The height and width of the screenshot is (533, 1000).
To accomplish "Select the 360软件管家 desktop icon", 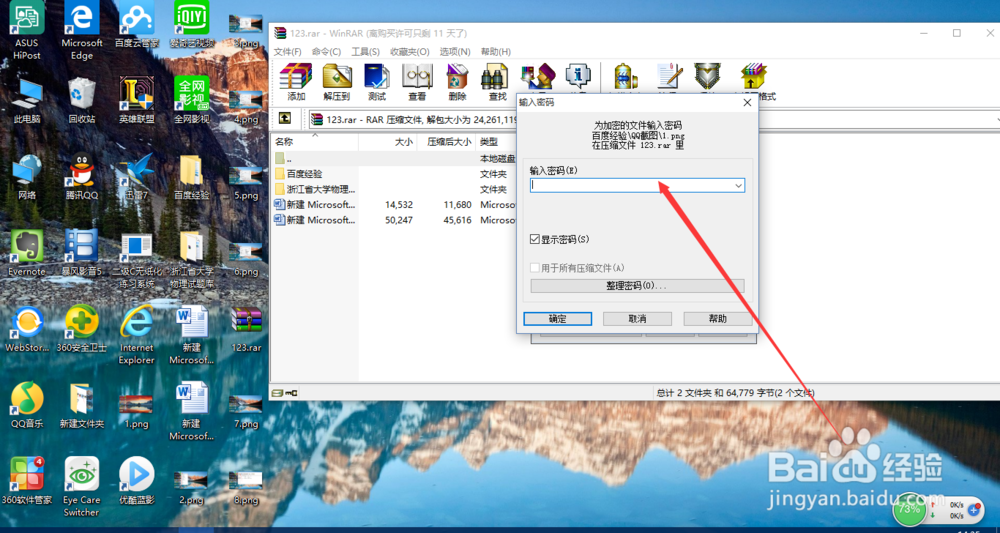I will (x=27, y=481).
